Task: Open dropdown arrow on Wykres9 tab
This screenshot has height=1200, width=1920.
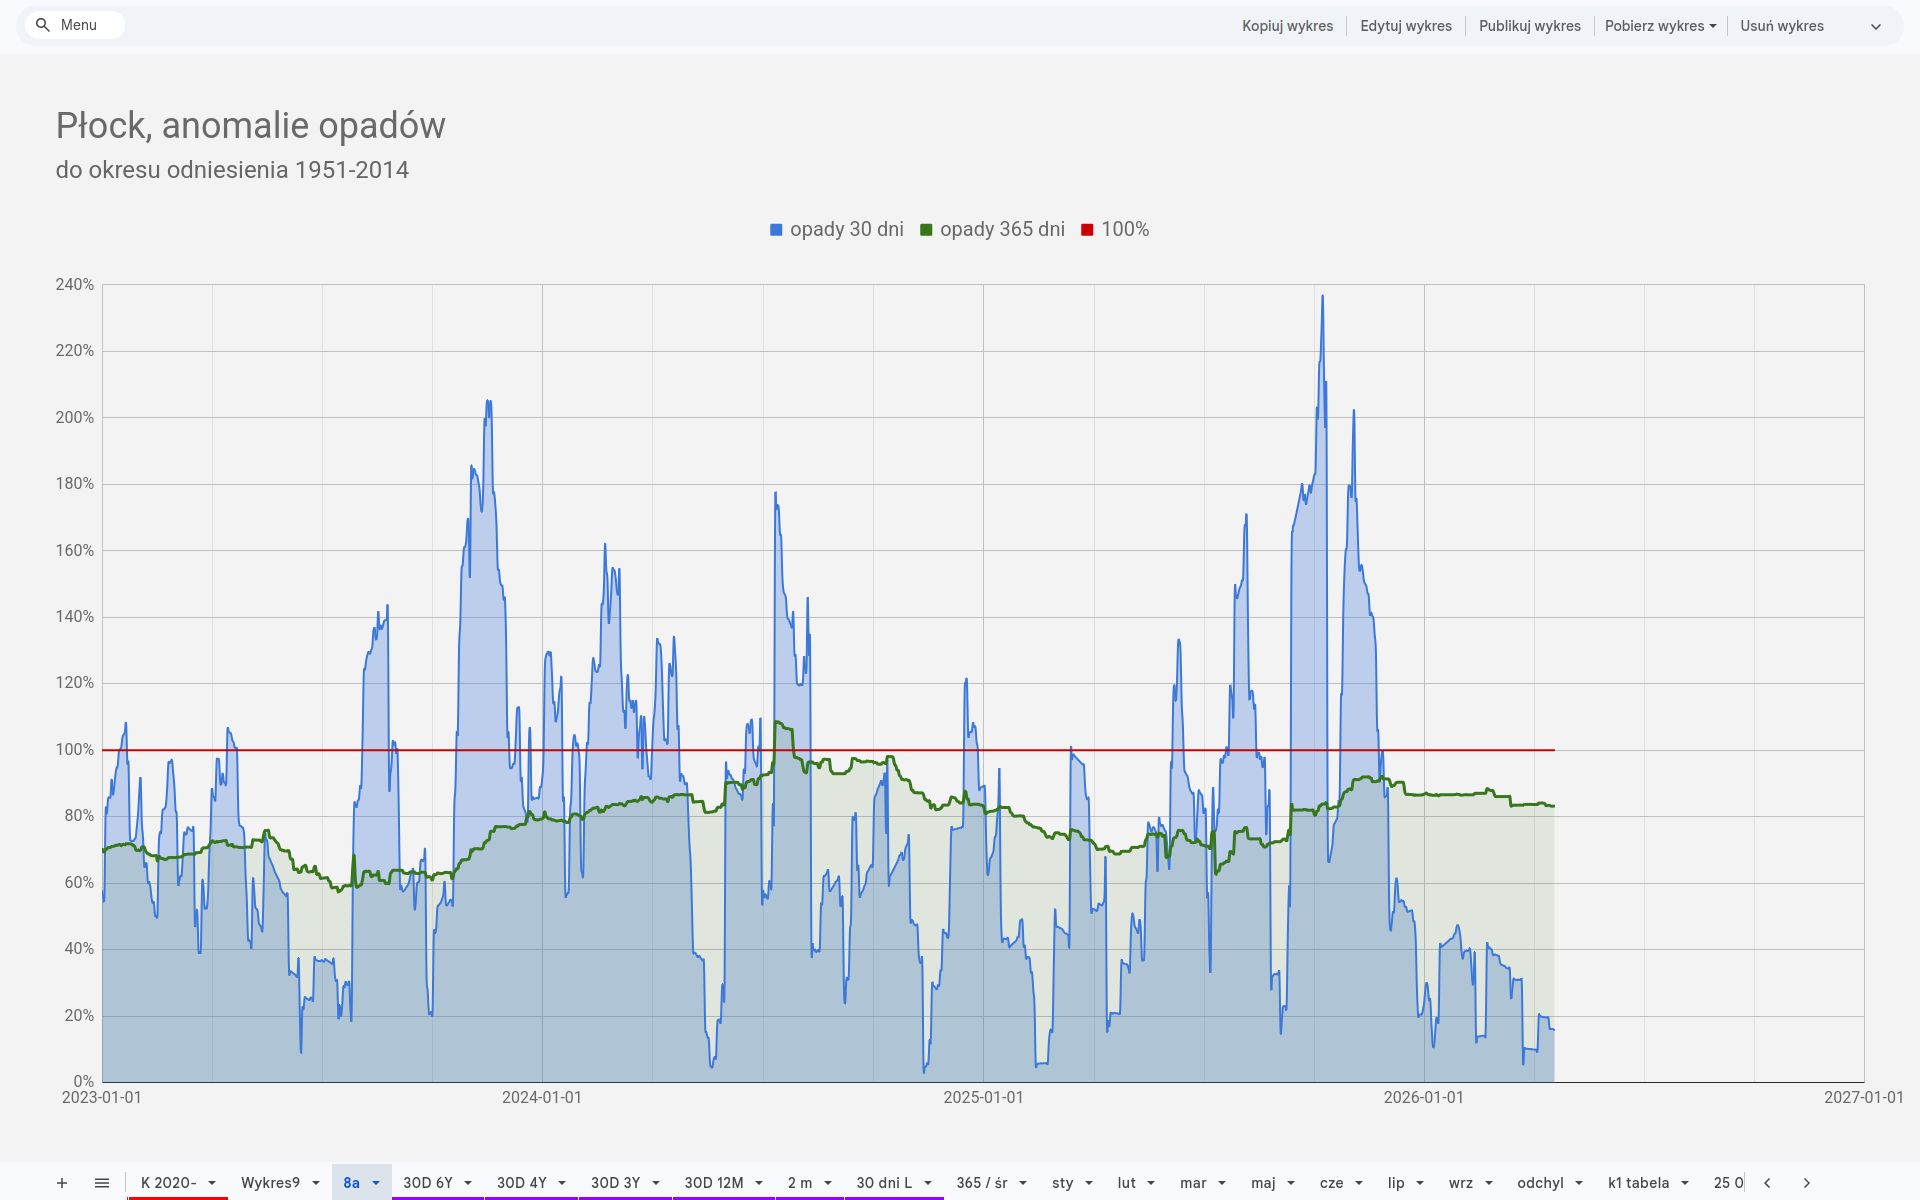Action: pos(316,1183)
